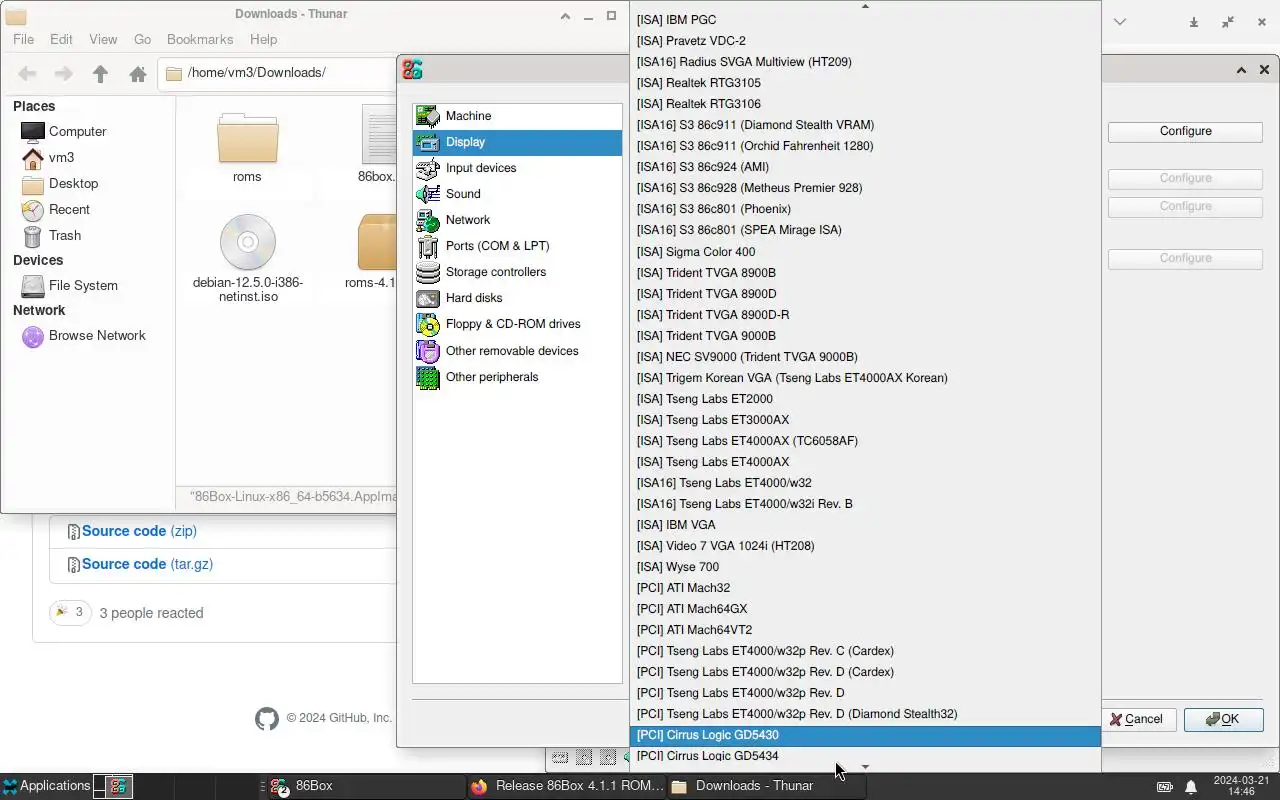Choose [ISA16] S3 86c924 (AMI)
This screenshot has height=800, width=1280.
point(865,167)
